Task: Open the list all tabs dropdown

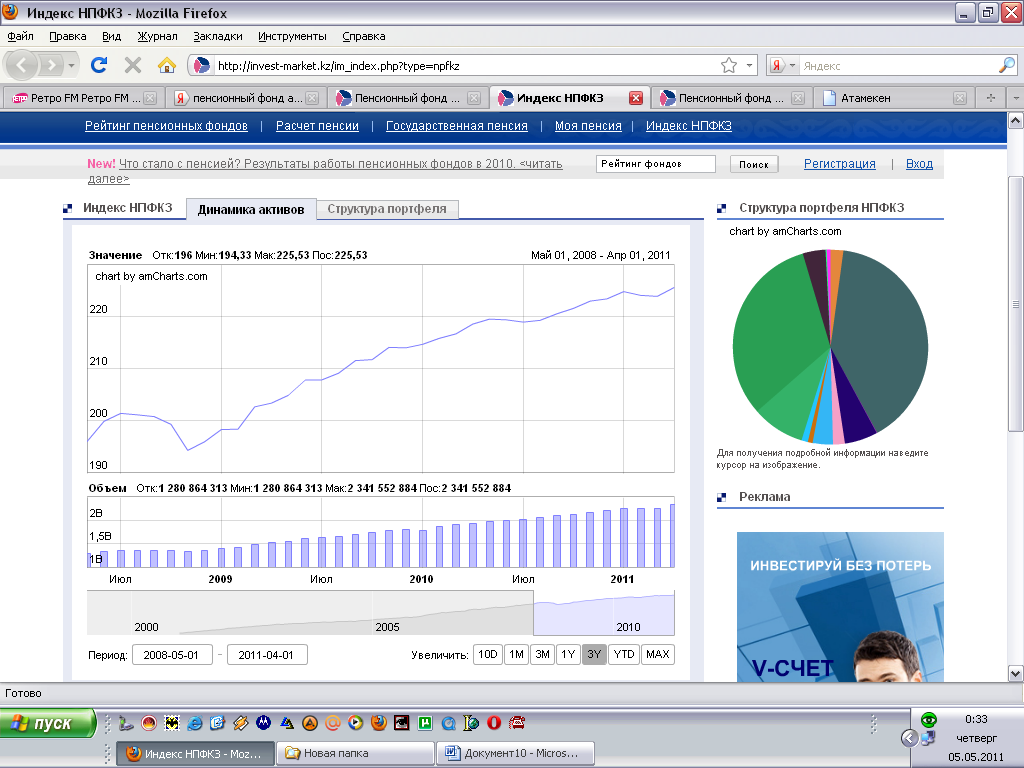Action: point(1014,98)
